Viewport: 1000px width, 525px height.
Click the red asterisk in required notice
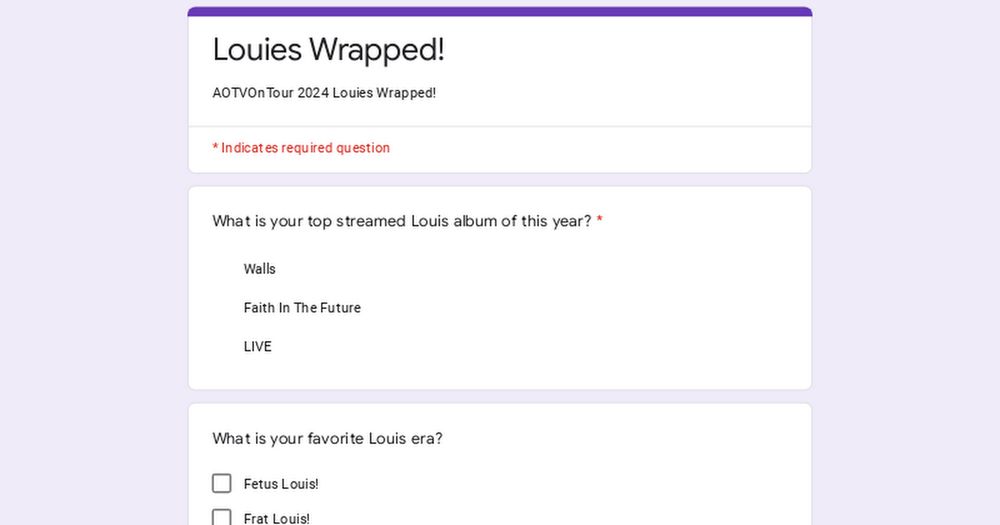(x=215, y=148)
